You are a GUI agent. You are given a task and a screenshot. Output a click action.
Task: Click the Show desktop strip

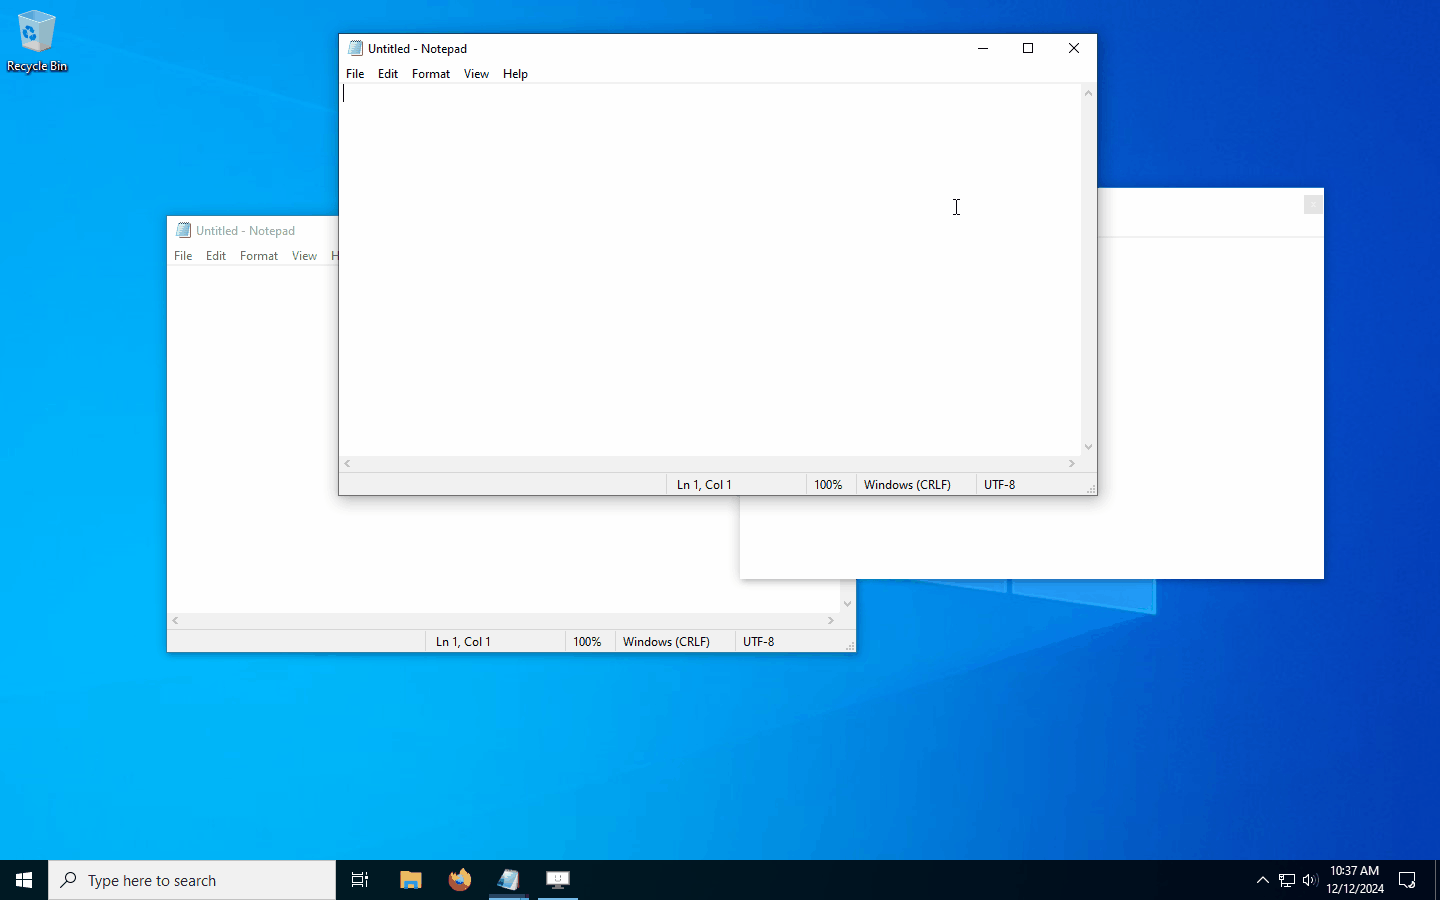(x=1437, y=880)
